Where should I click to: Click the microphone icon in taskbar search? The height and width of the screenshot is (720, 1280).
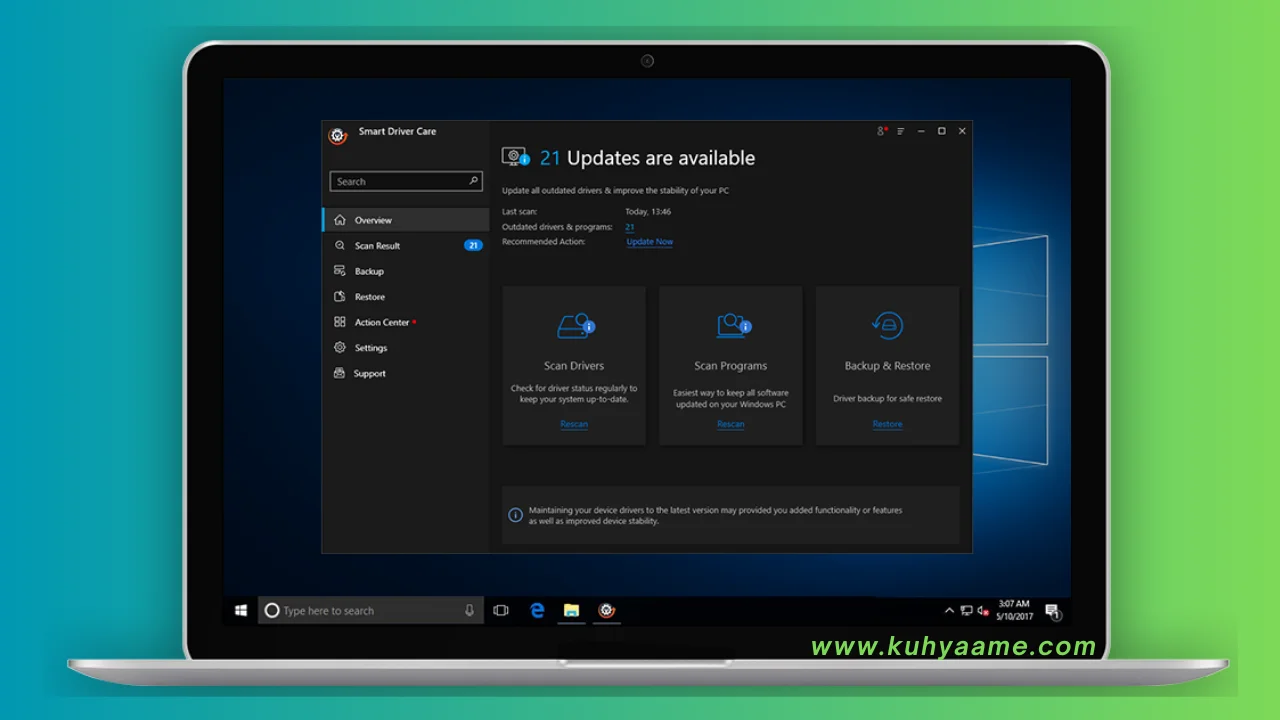pos(469,610)
